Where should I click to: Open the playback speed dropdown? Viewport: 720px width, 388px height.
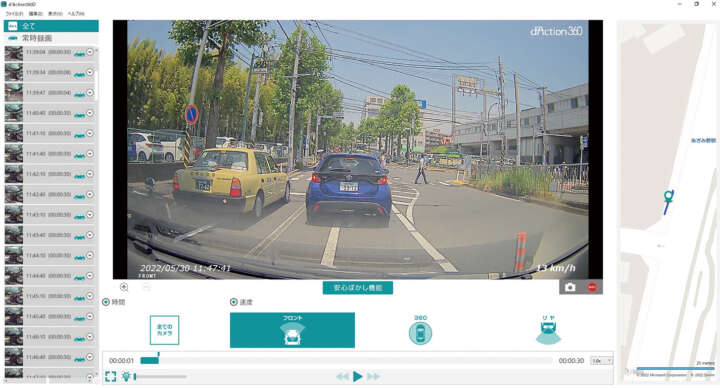[602, 361]
